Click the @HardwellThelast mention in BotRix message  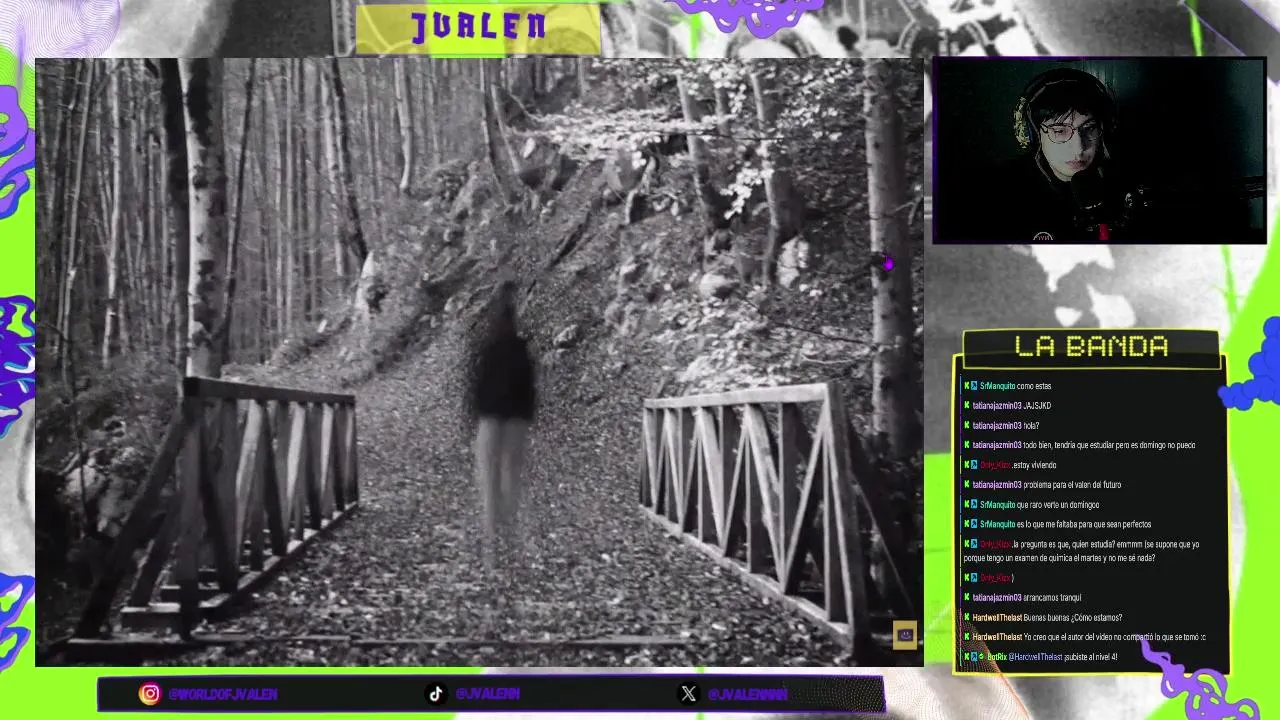click(1035, 657)
